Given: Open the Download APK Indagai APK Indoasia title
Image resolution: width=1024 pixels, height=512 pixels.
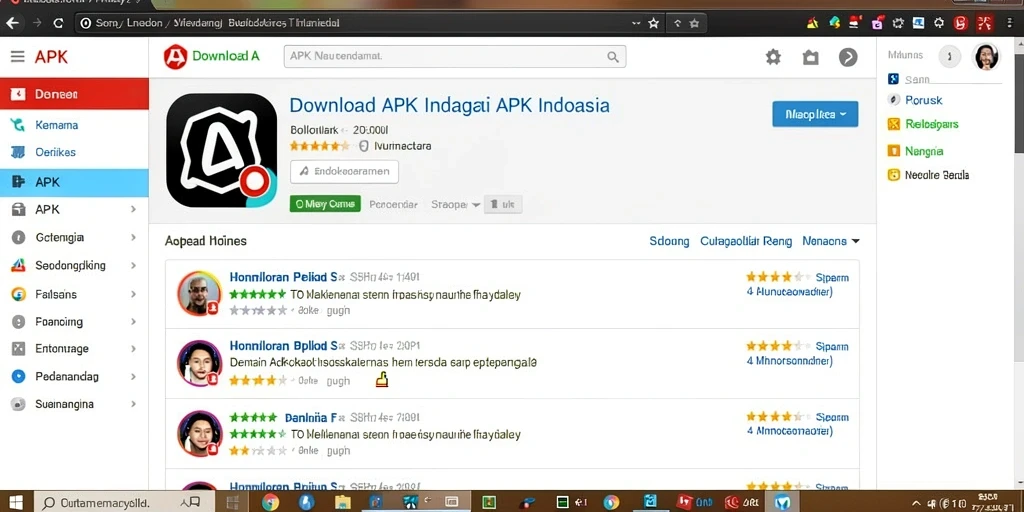Looking at the screenshot, I should [x=449, y=105].
